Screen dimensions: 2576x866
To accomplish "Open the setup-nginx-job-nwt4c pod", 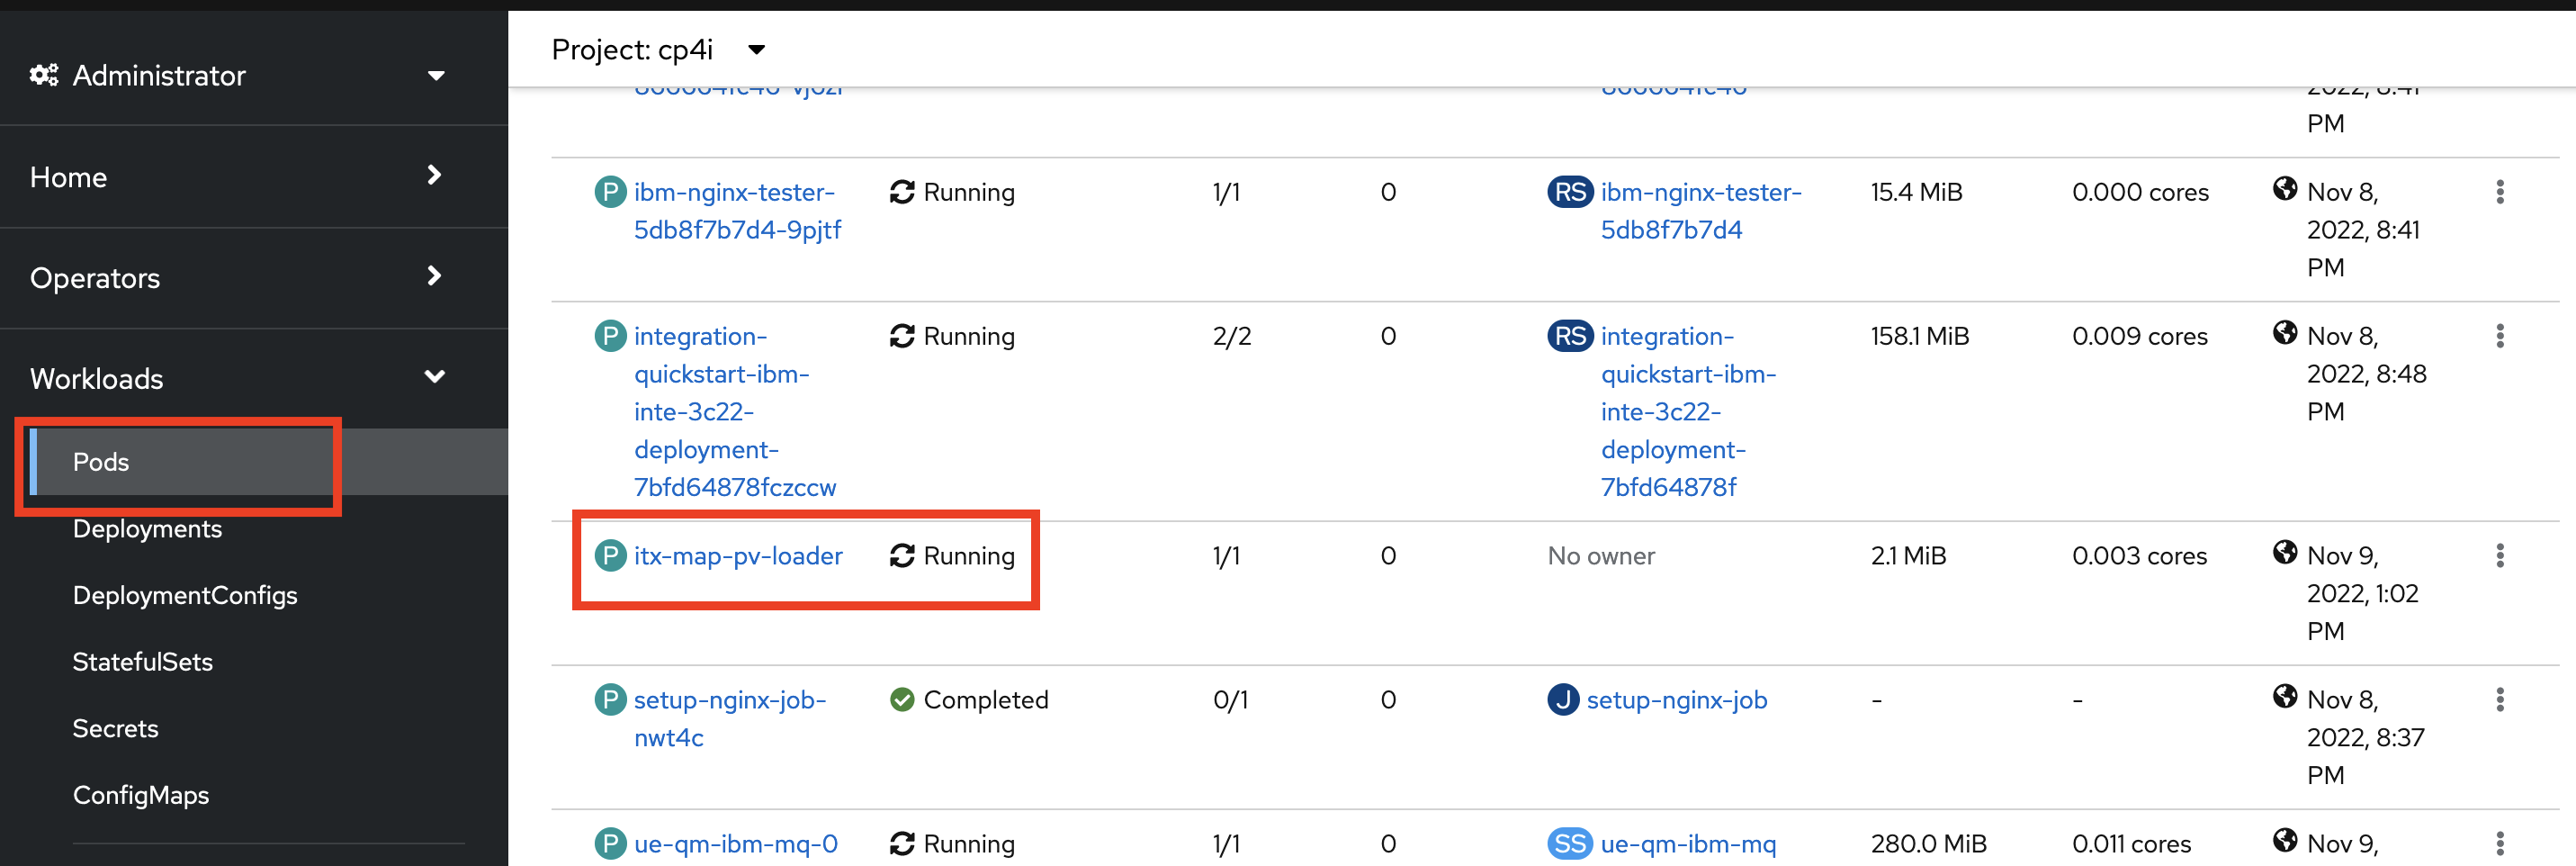I will pyautogui.click(x=730, y=719).
